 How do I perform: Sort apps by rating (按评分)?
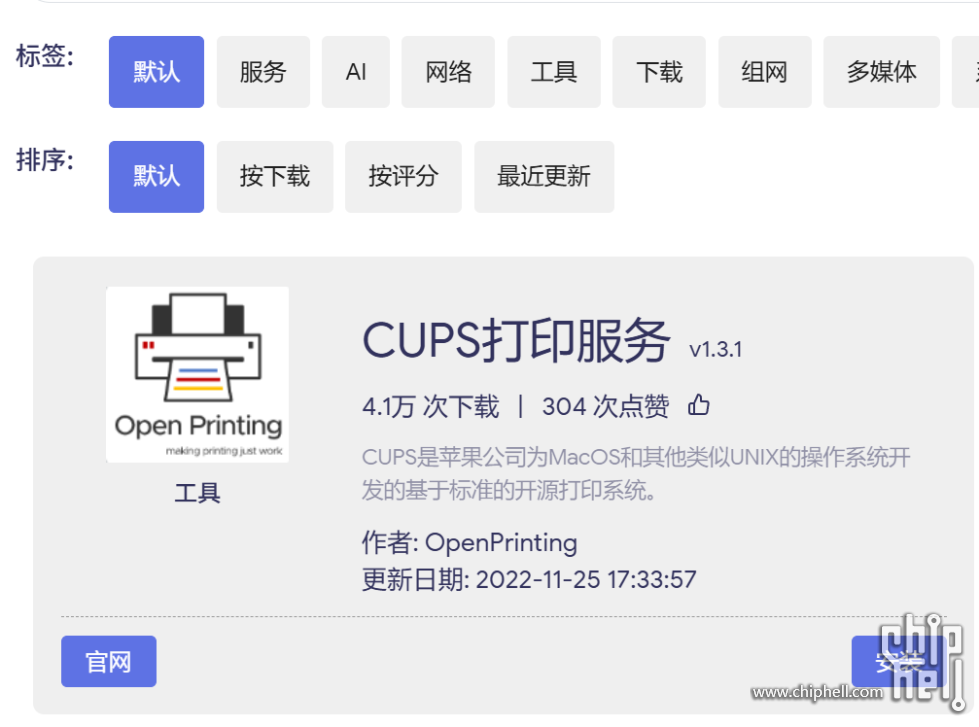pos(403,177)
